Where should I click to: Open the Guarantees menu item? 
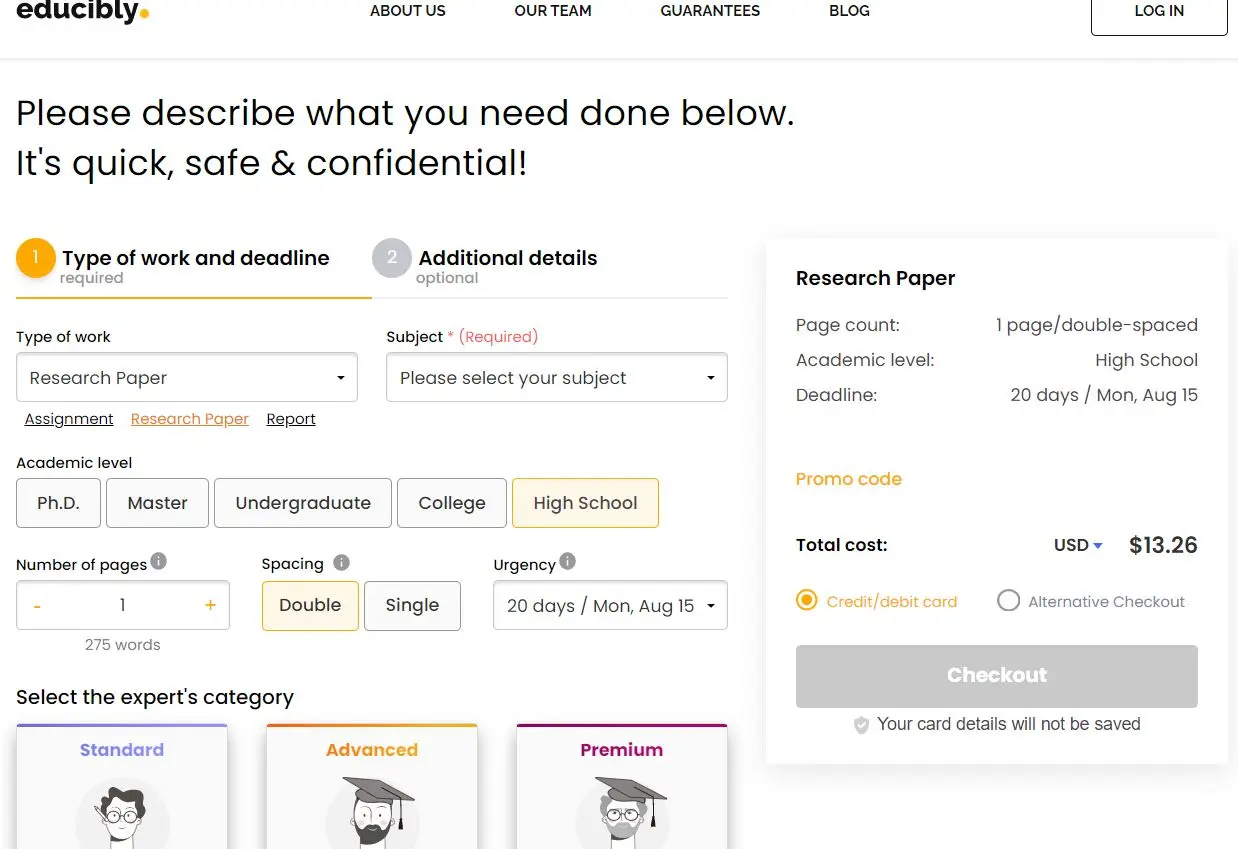(710, 11)
